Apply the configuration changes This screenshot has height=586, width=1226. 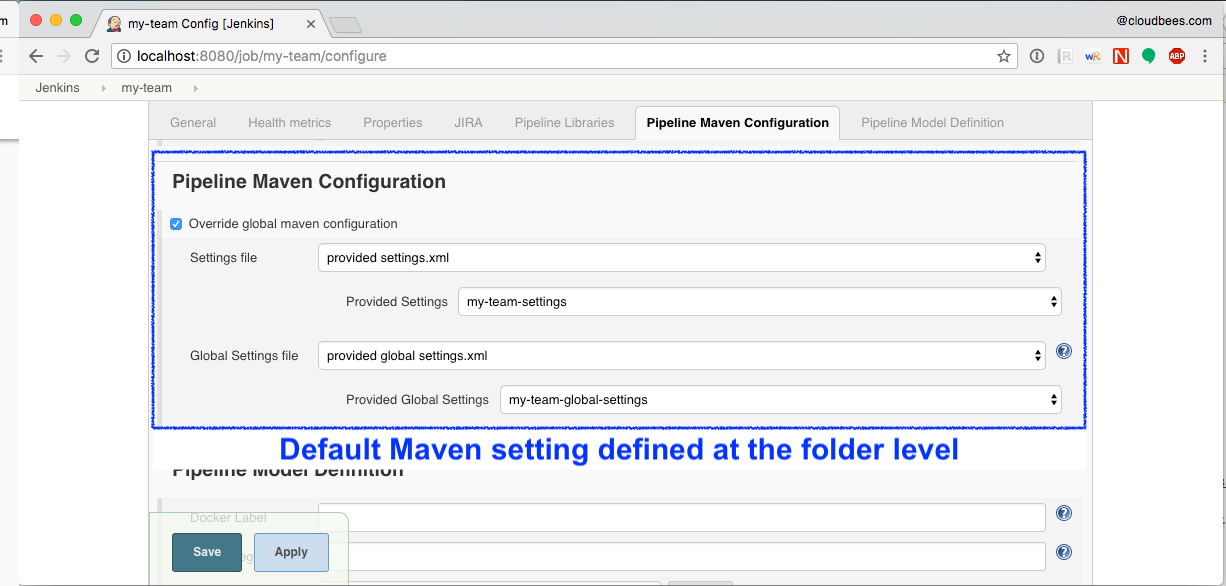(291, 552)
